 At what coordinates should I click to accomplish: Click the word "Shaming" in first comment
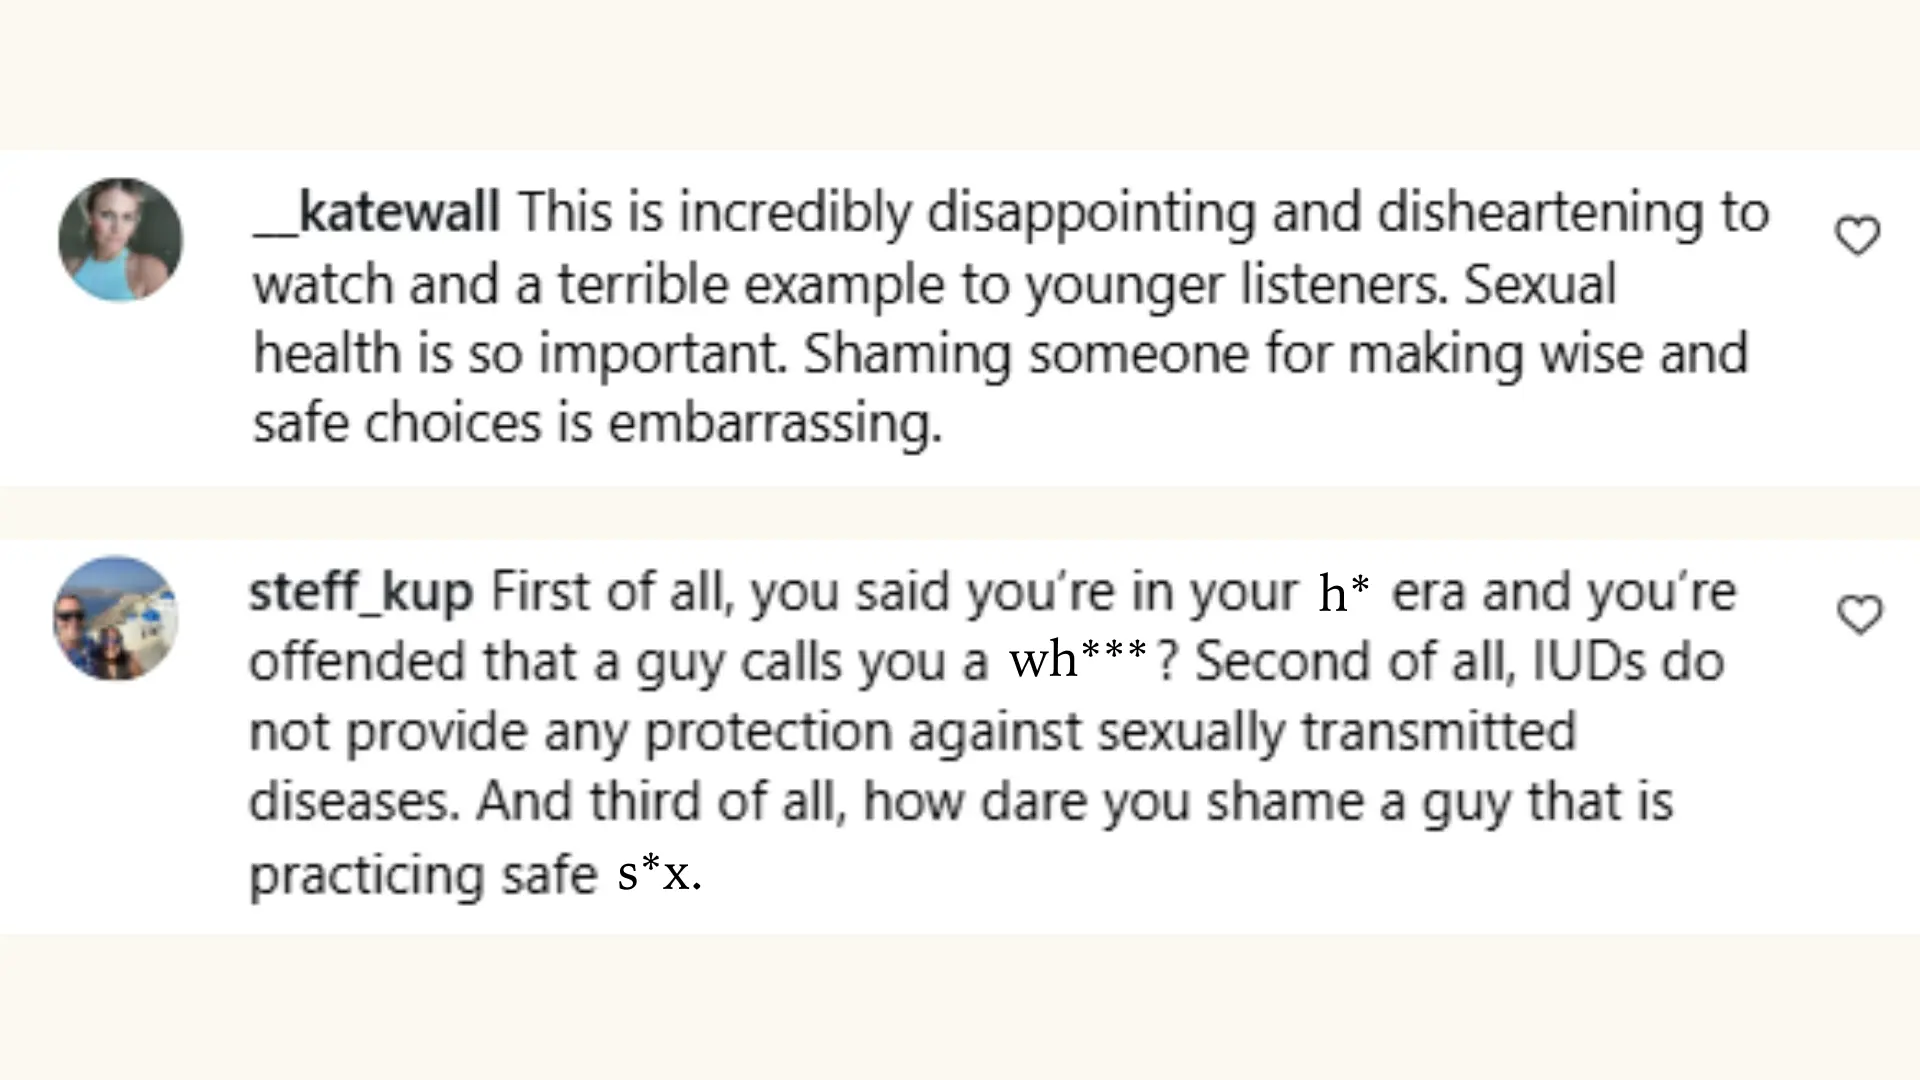point(907,354)
